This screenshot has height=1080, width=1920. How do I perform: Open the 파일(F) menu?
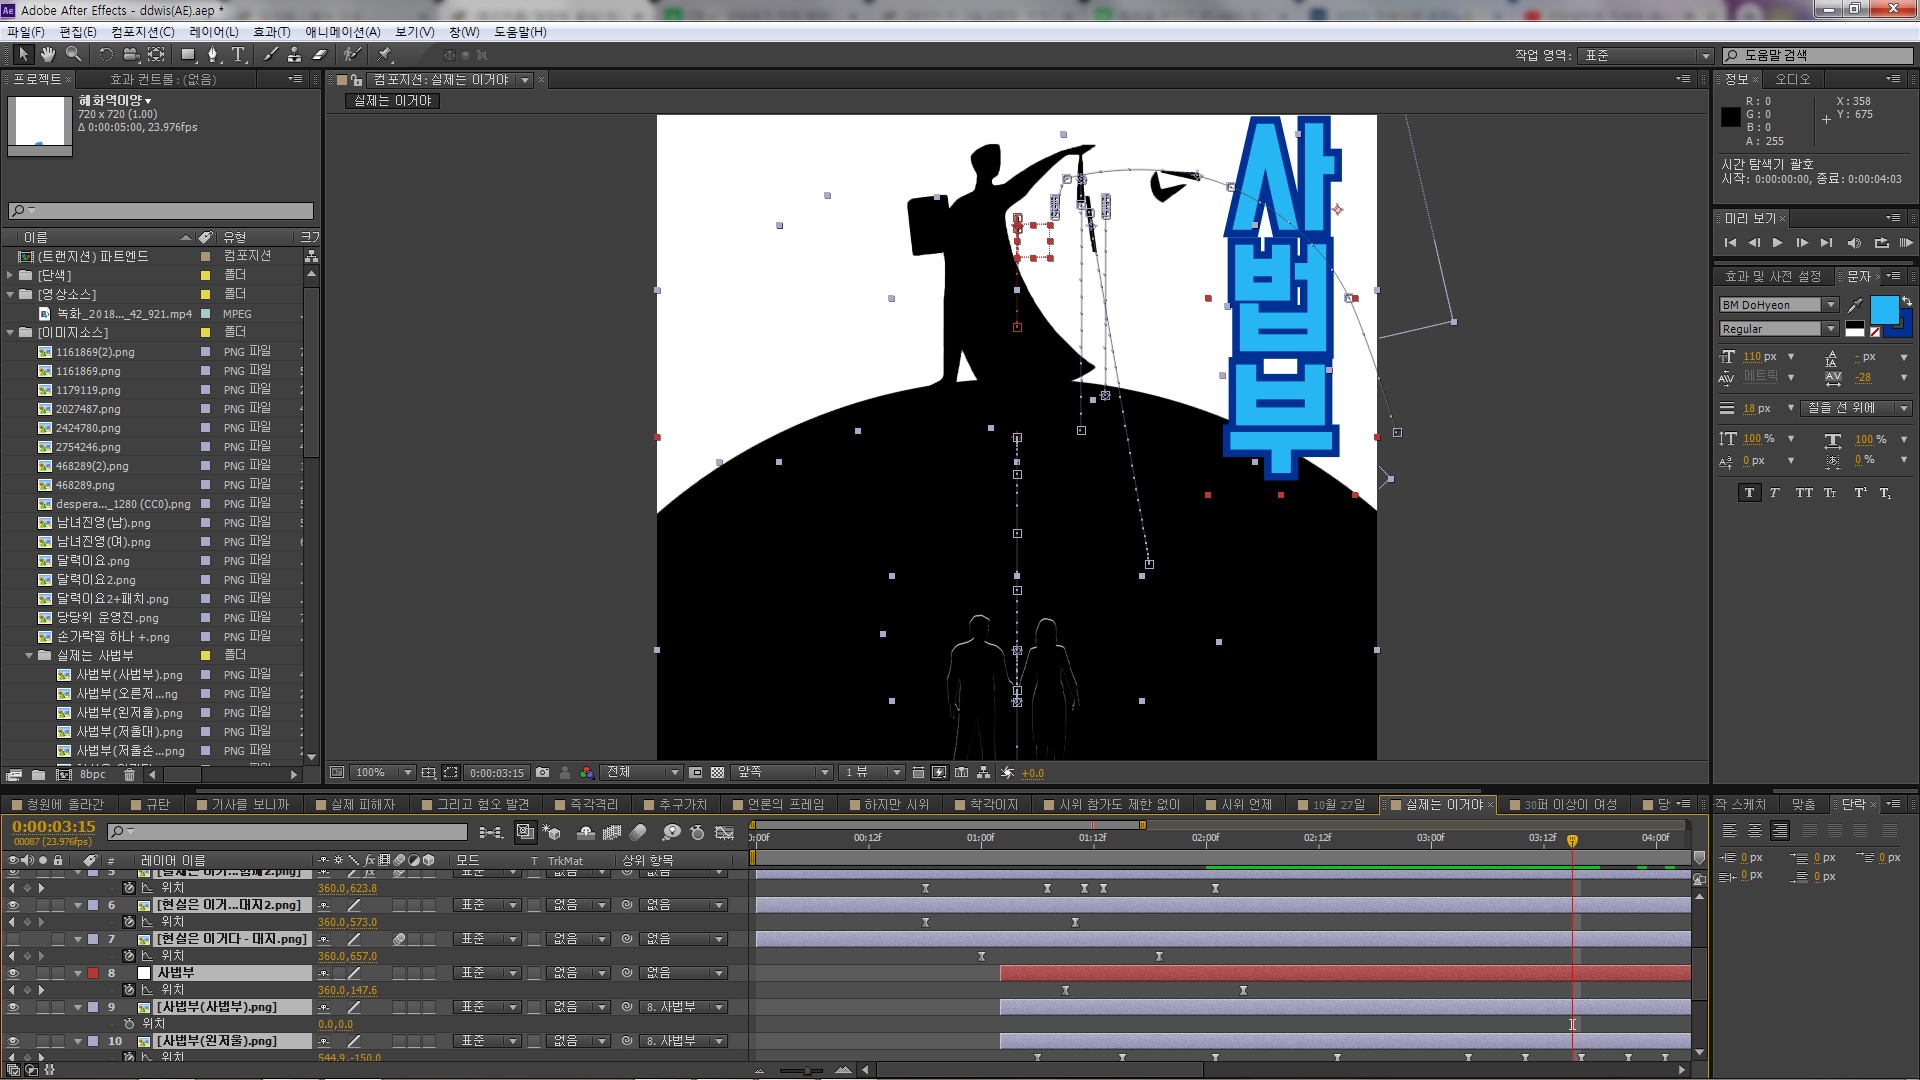coord(26,32)
